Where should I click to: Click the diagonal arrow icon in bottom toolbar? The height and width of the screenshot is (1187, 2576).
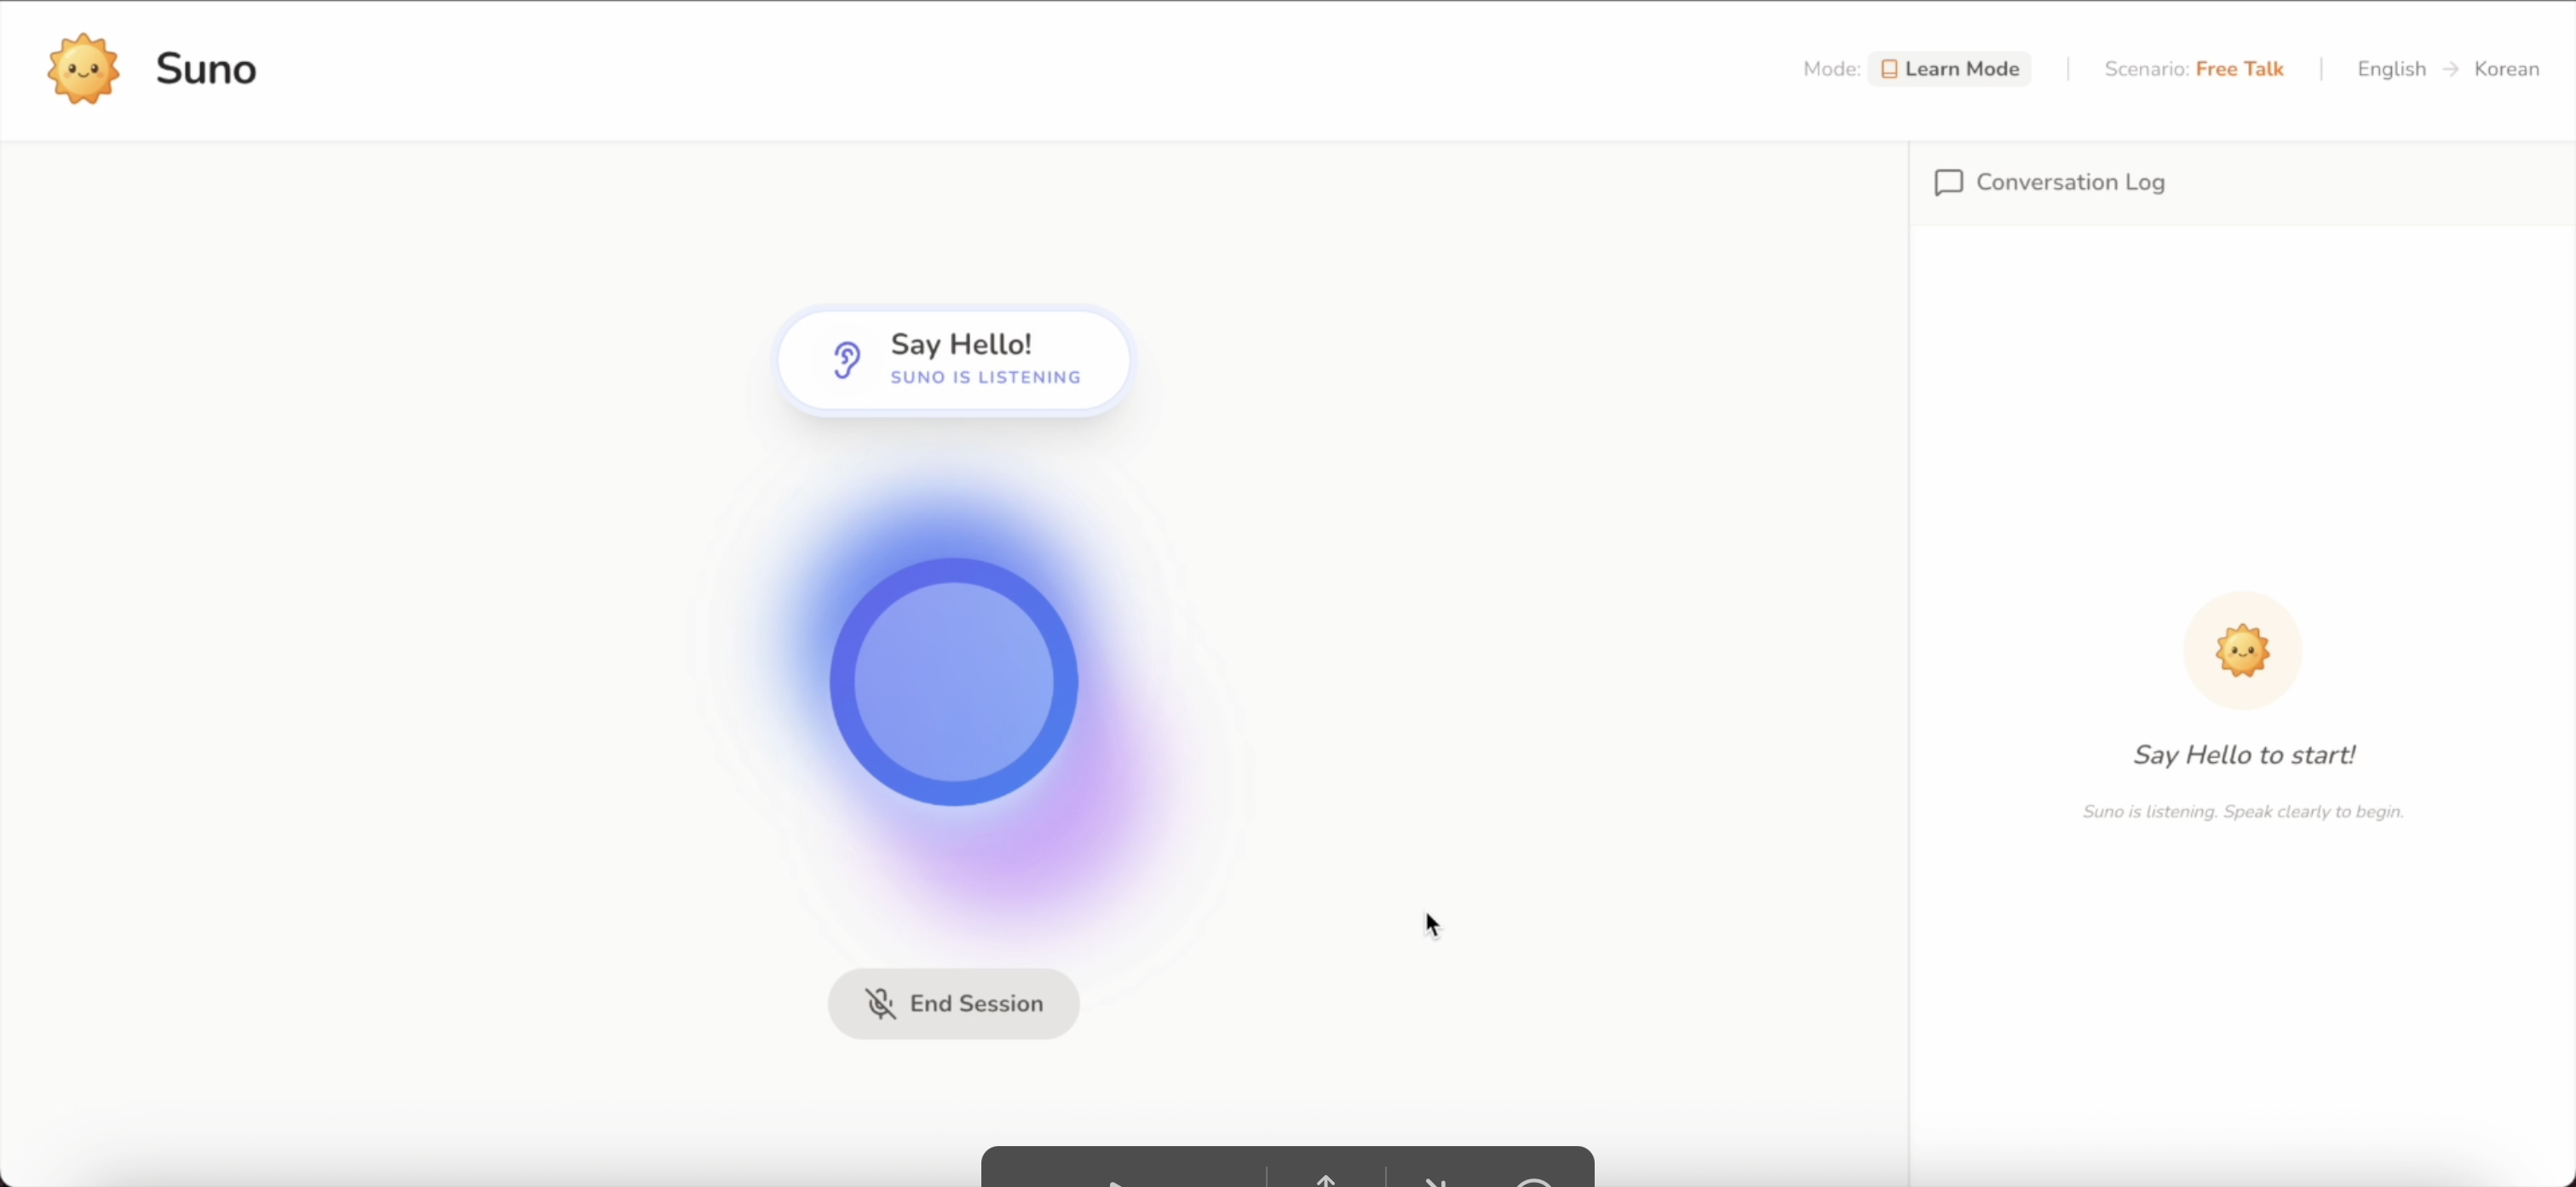click(1435, 1181)
